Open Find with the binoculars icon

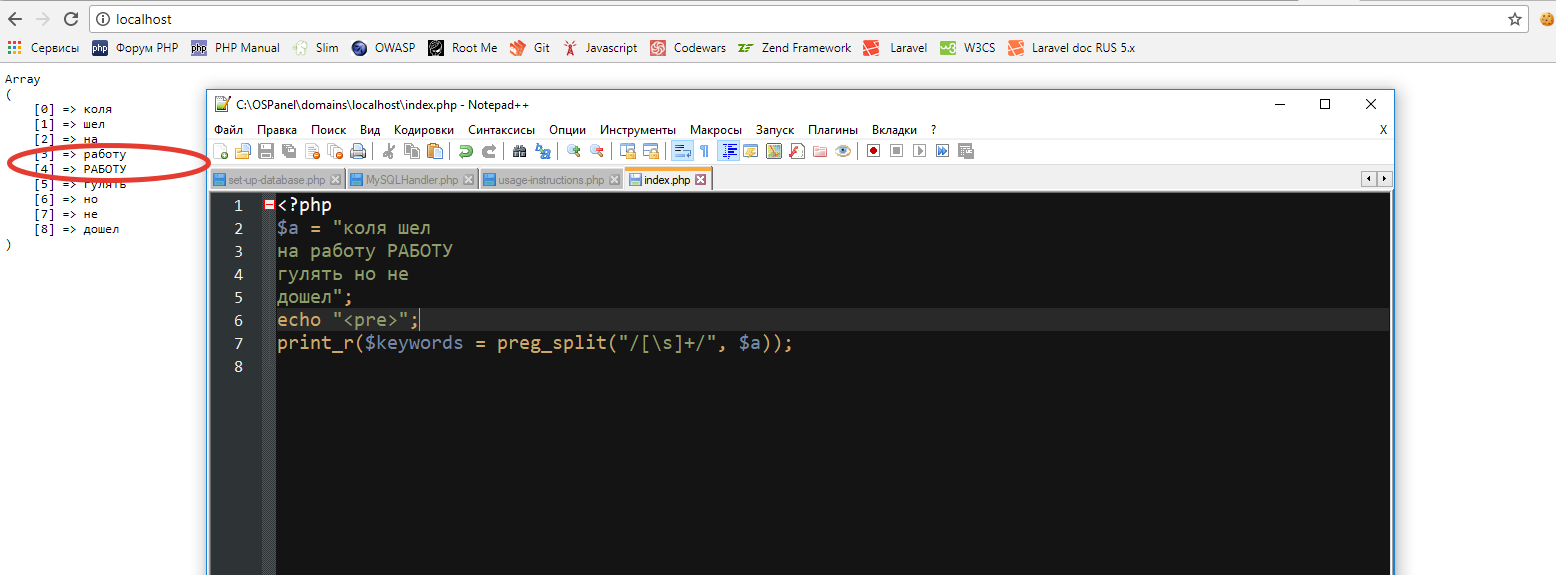(519, 151)
